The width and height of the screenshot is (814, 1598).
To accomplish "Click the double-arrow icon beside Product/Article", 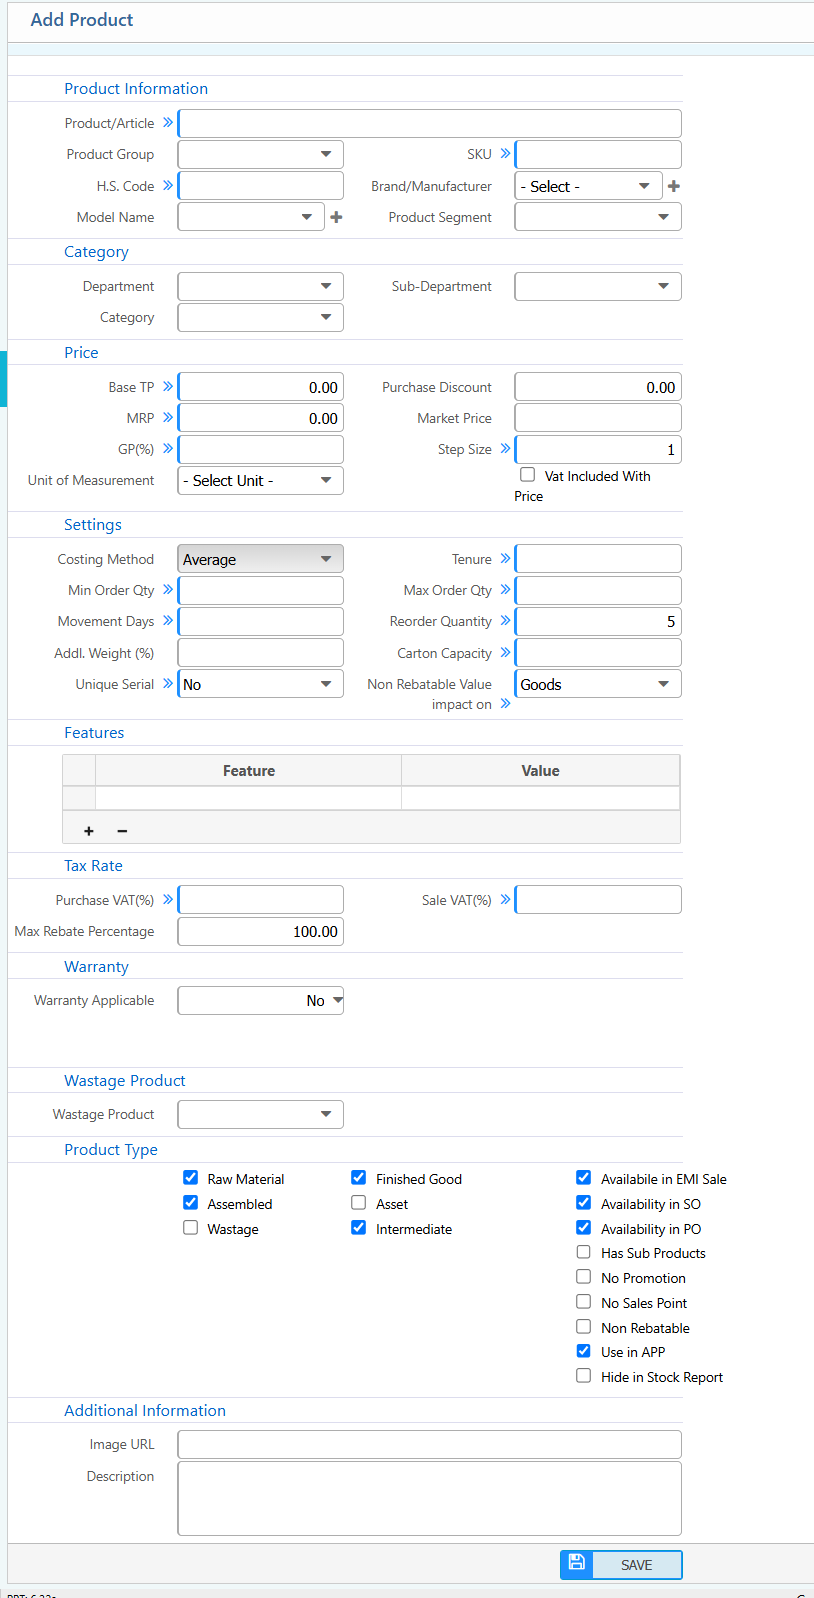I will tap(168, 122).
